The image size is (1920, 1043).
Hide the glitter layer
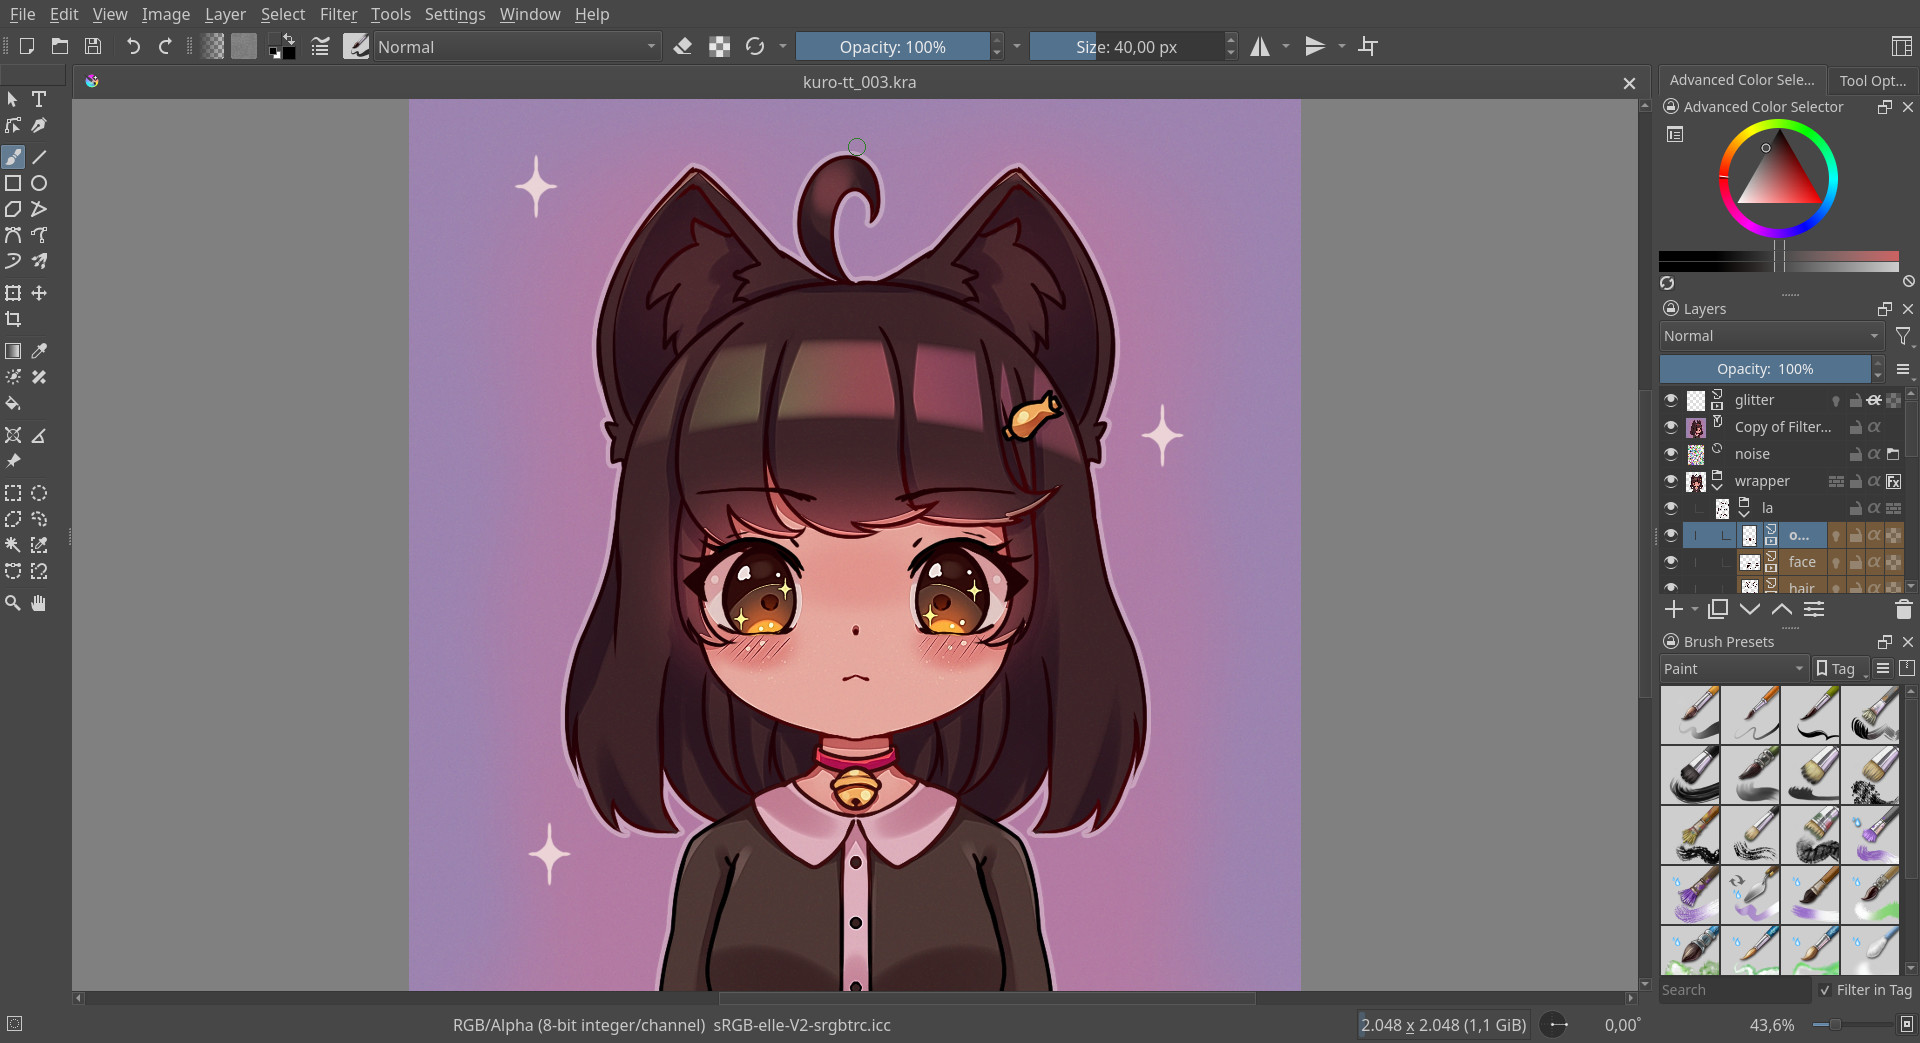[x=1671, y=399]
